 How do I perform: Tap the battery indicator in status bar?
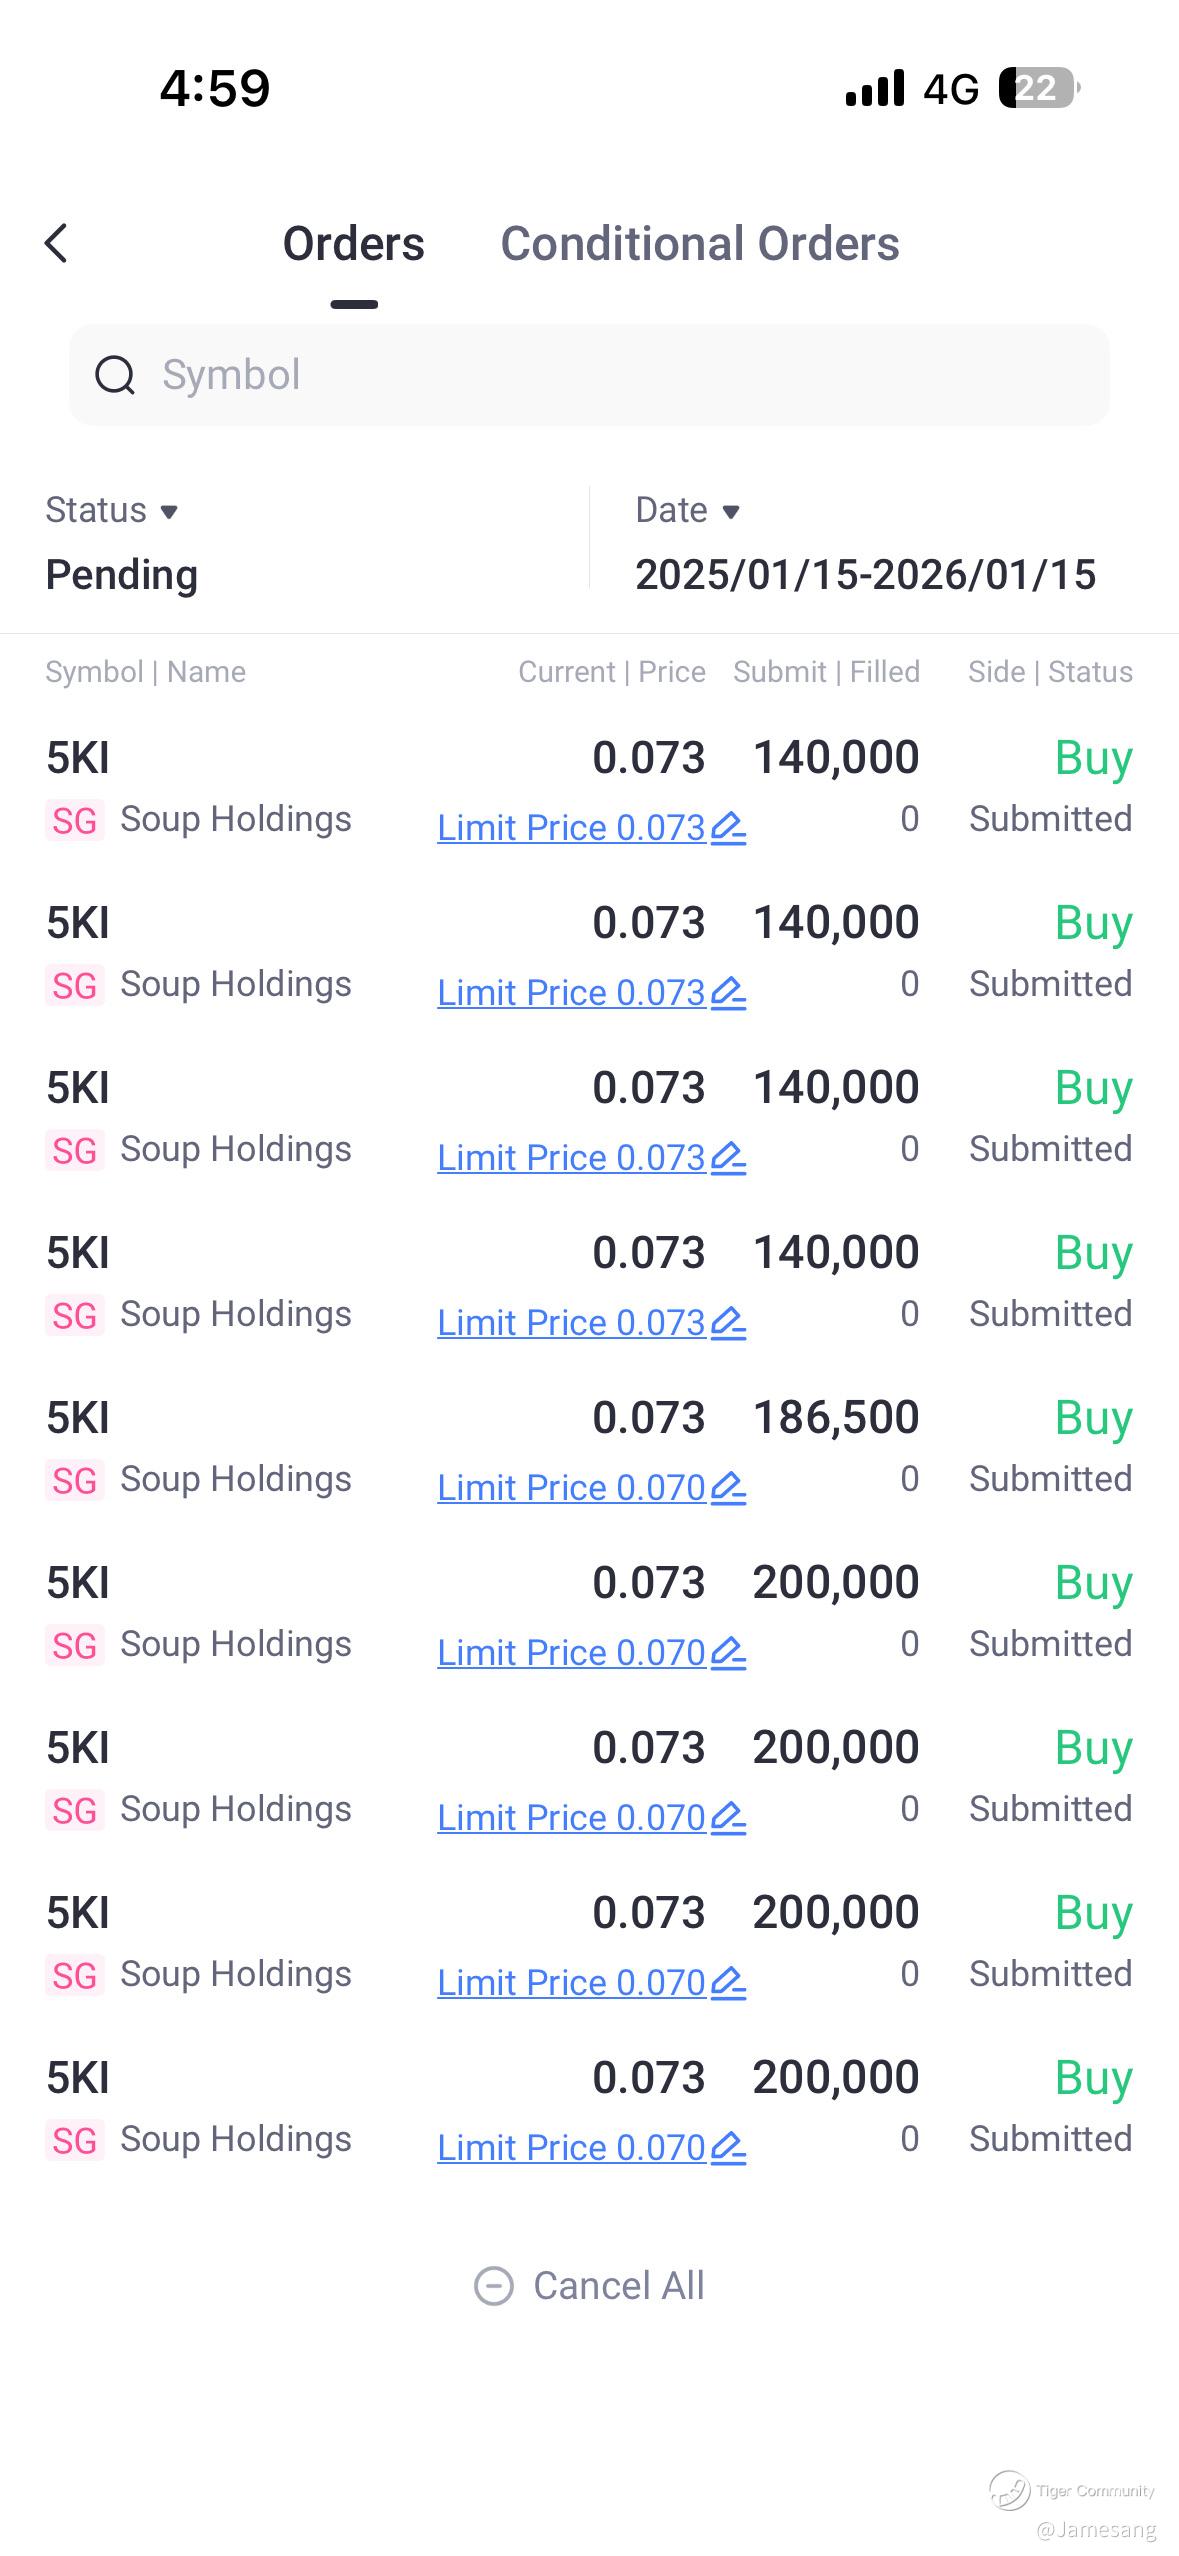point(1039,88)
